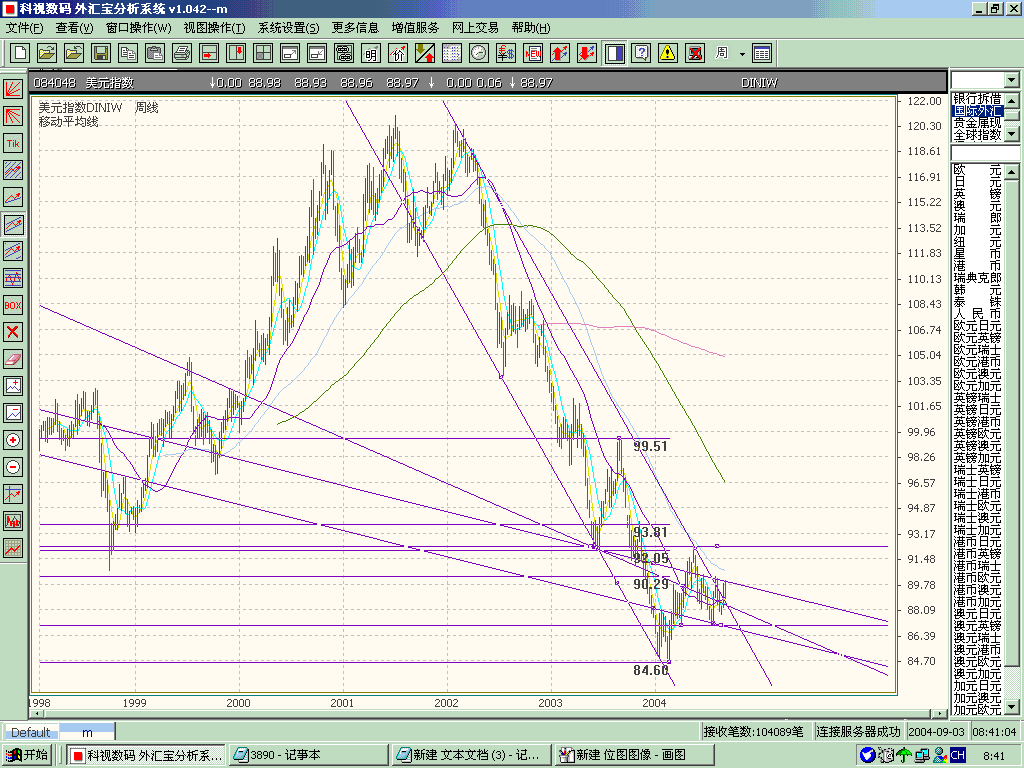
Task: Click the Print icon in toolbar
Action: click(x=182, y=53)
